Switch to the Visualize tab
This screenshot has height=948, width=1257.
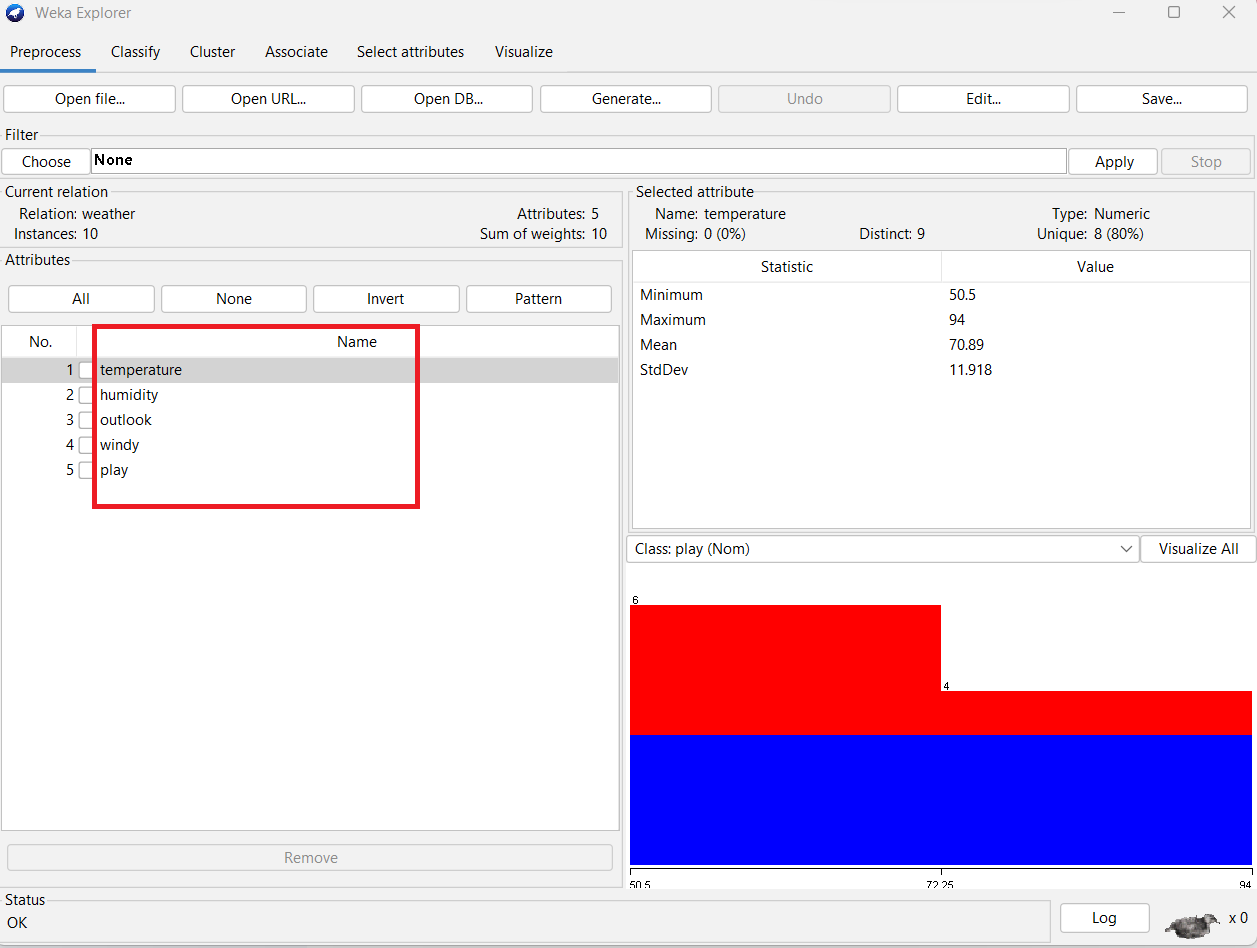523,52
